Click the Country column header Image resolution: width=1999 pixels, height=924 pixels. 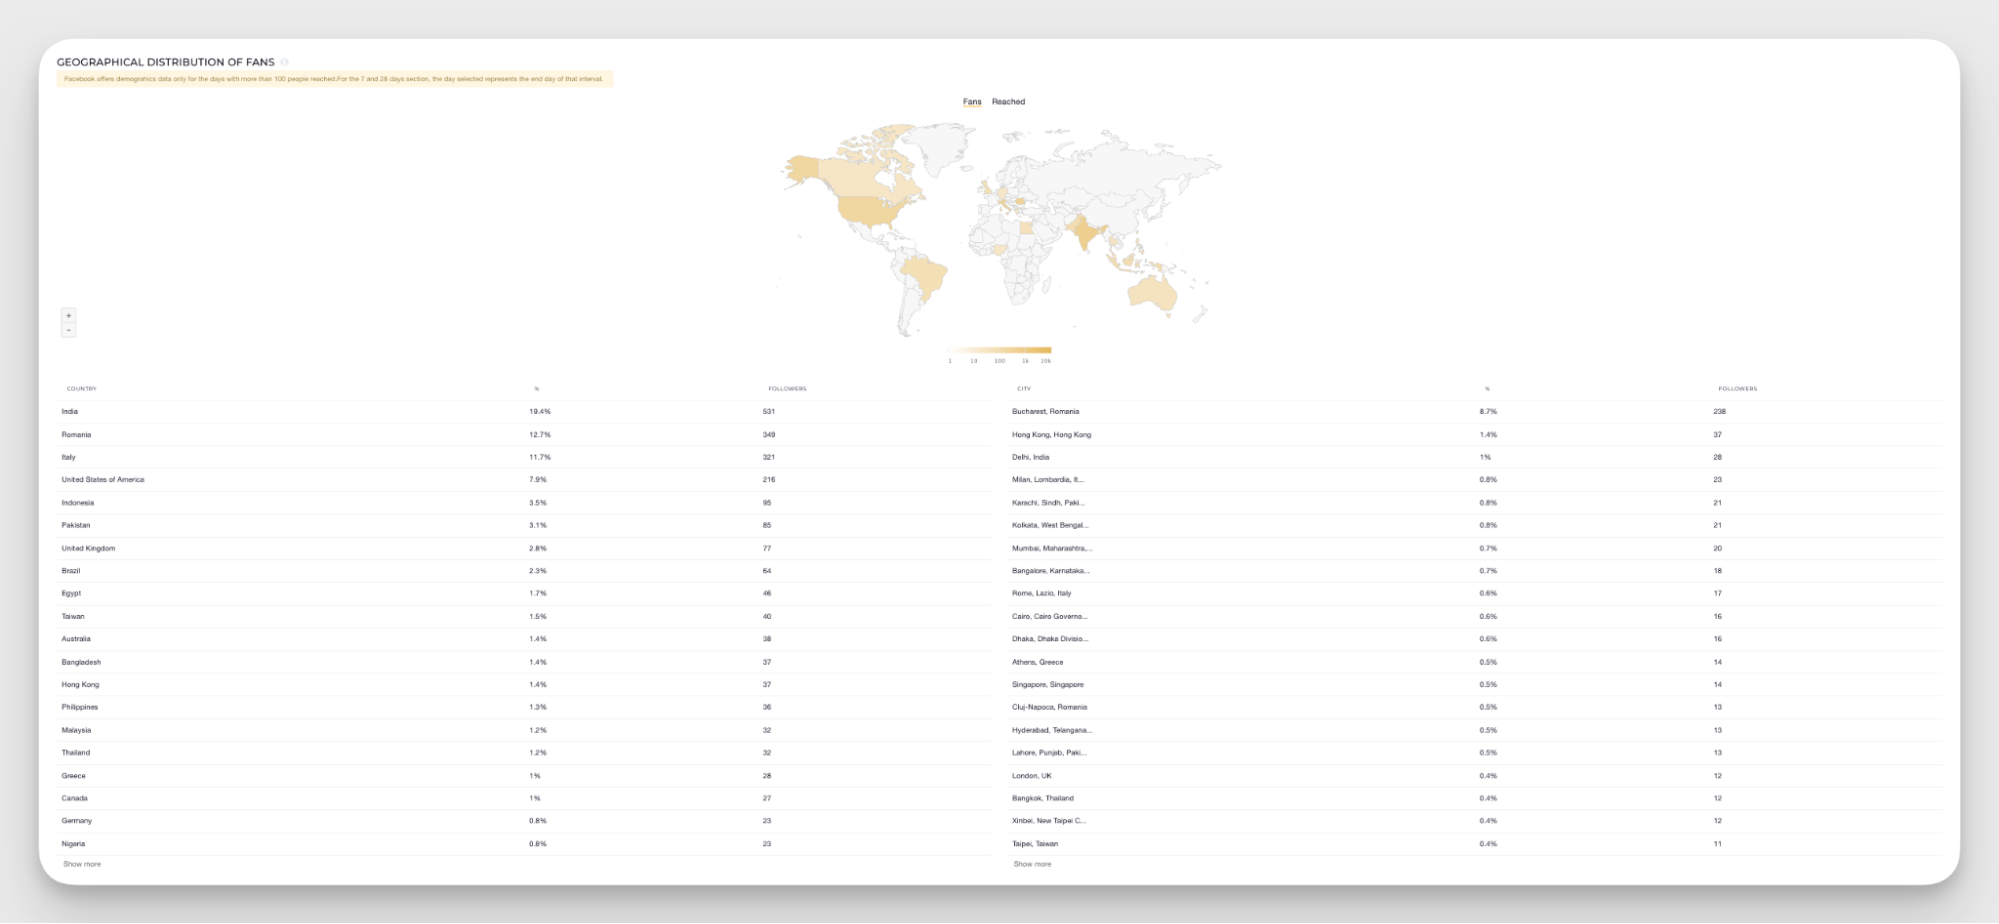pos(82,389)
